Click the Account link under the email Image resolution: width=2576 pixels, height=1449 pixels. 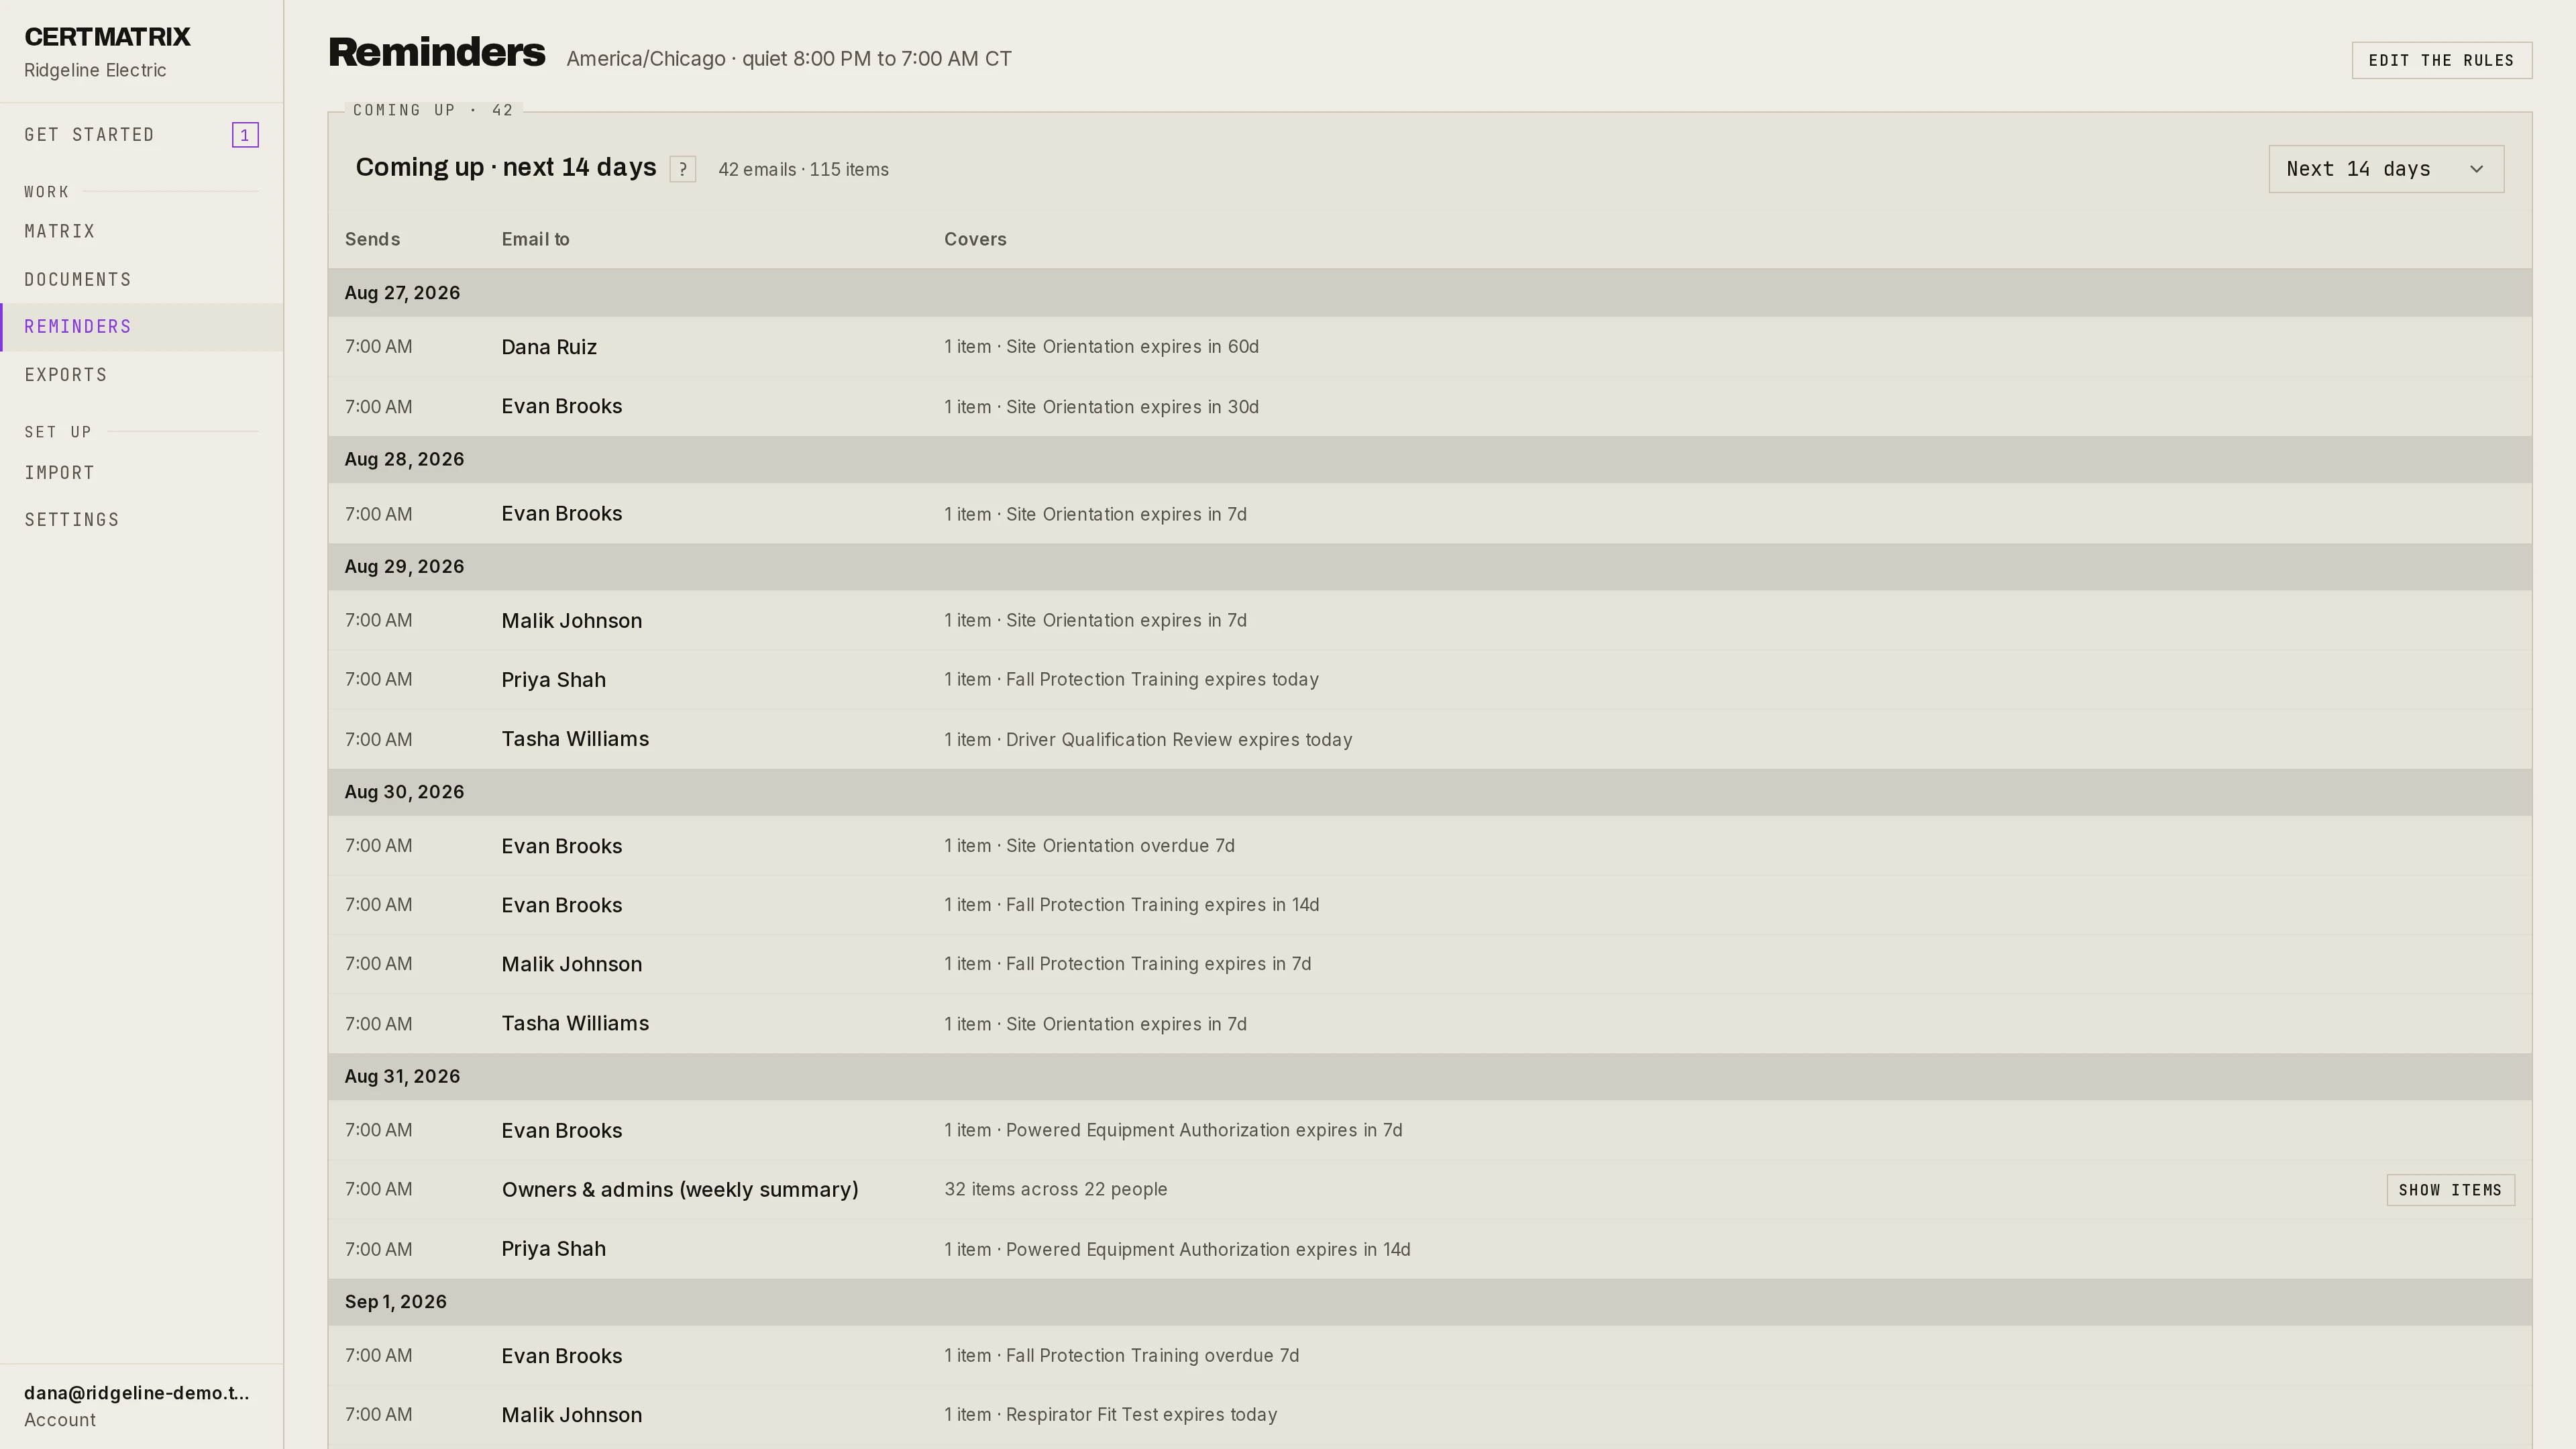pyautogui.click(x=60, y=1420)
